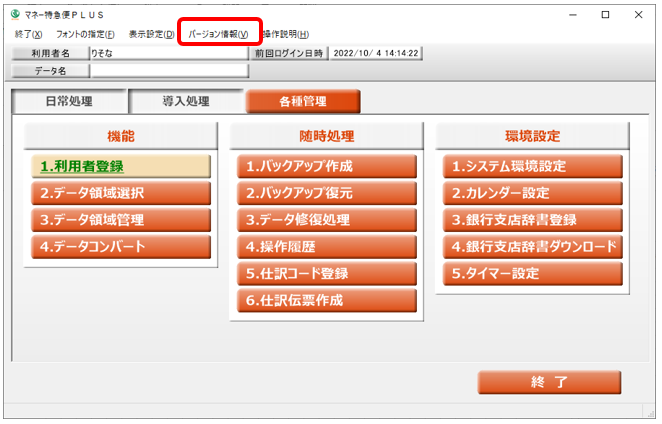
Task: Open the 操作説明(H) menu
Action: coord(286,34)
